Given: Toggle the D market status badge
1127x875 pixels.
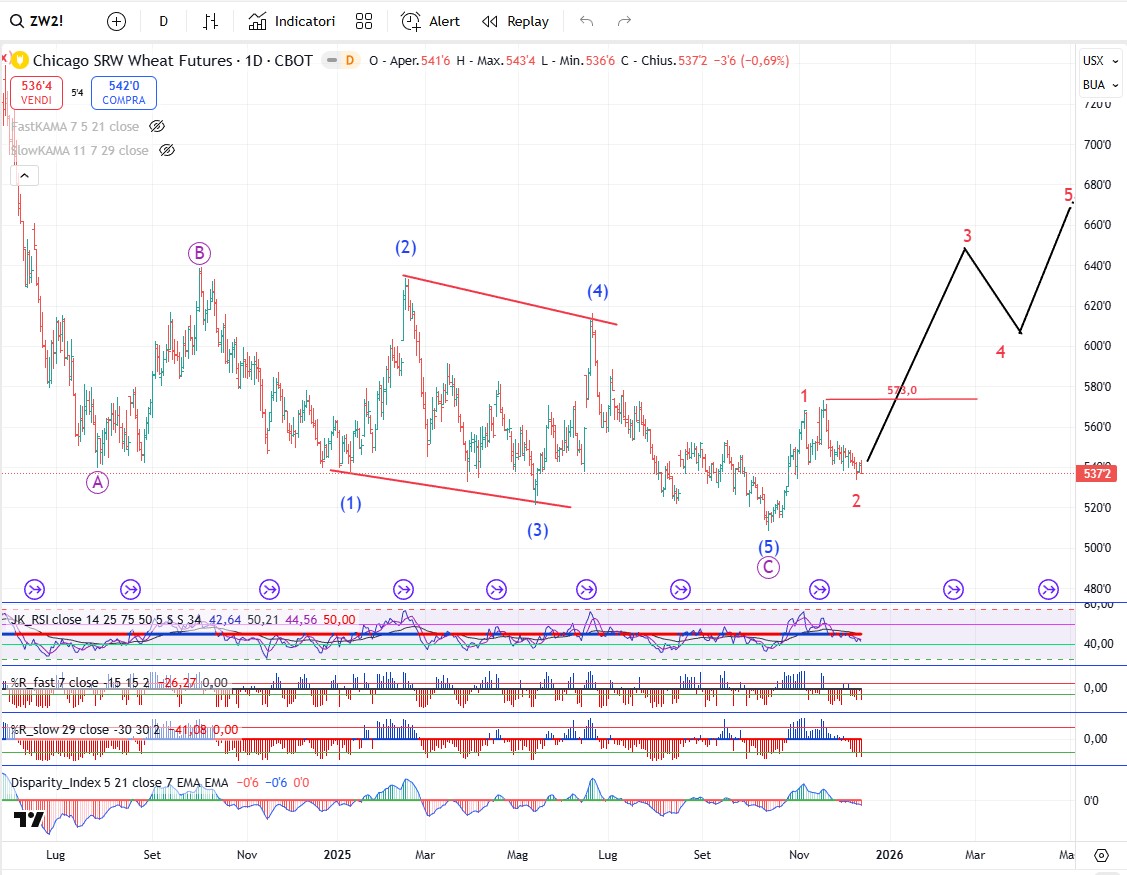Looking at the screenshot, I should [x=349, y=60].
